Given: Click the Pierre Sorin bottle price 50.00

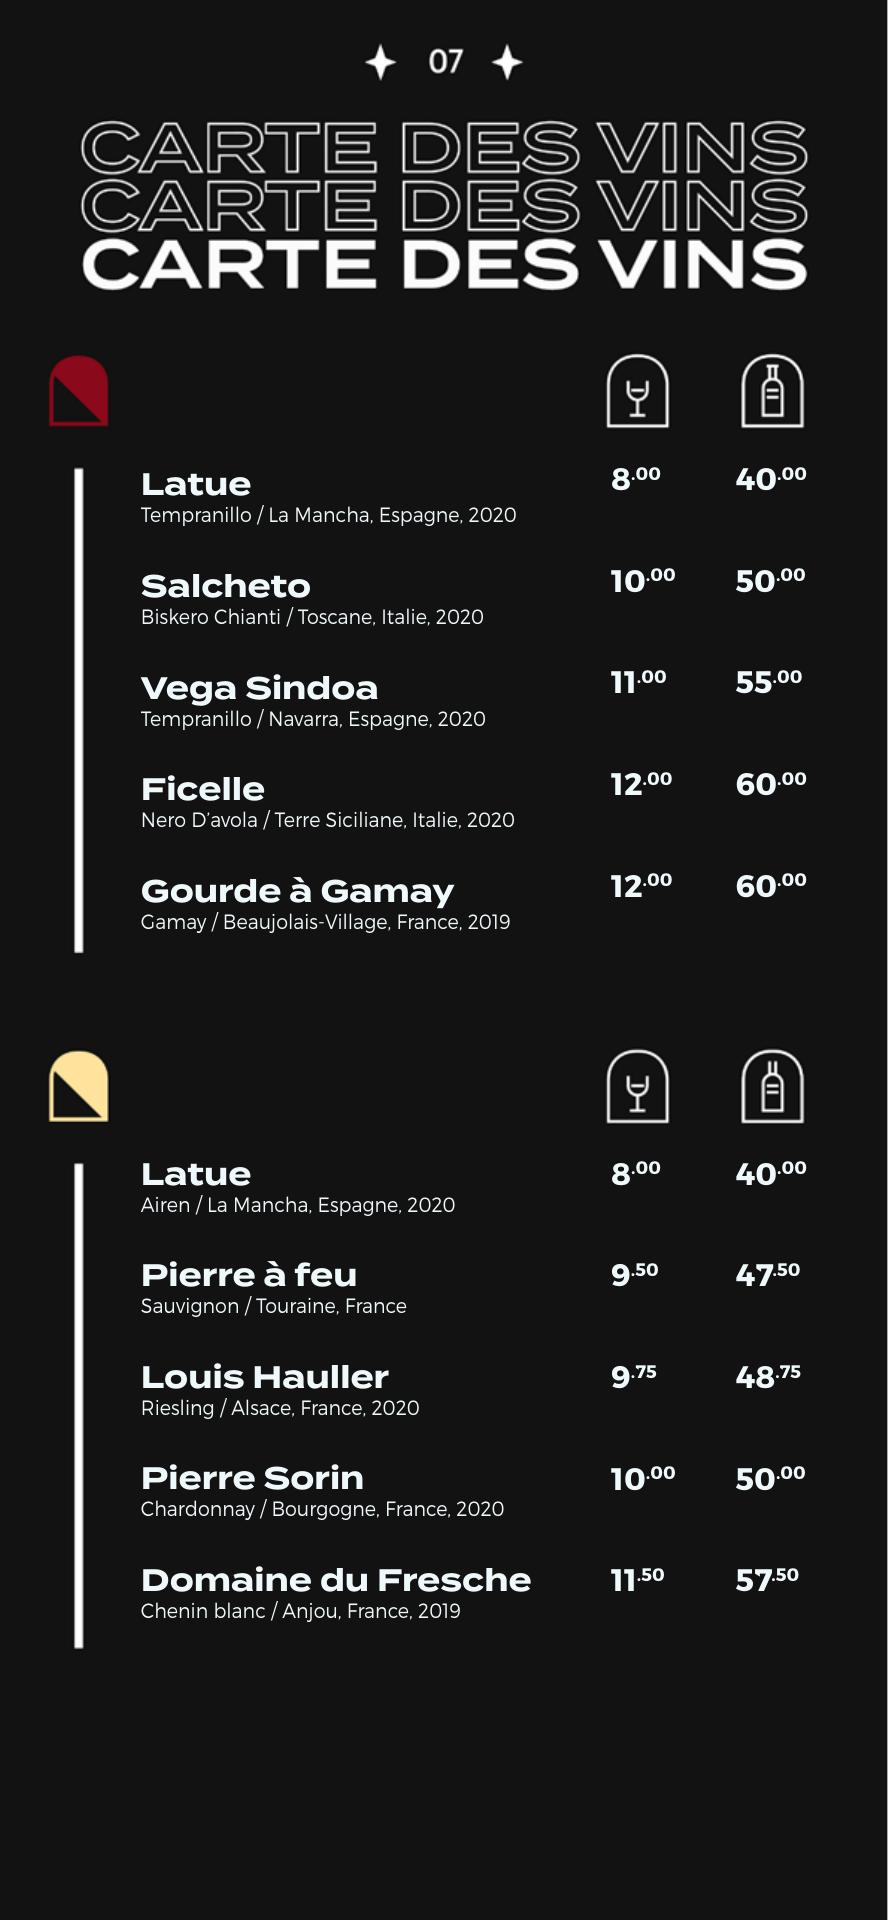Looking at the screenshot, I should [x=770, y=1478].
